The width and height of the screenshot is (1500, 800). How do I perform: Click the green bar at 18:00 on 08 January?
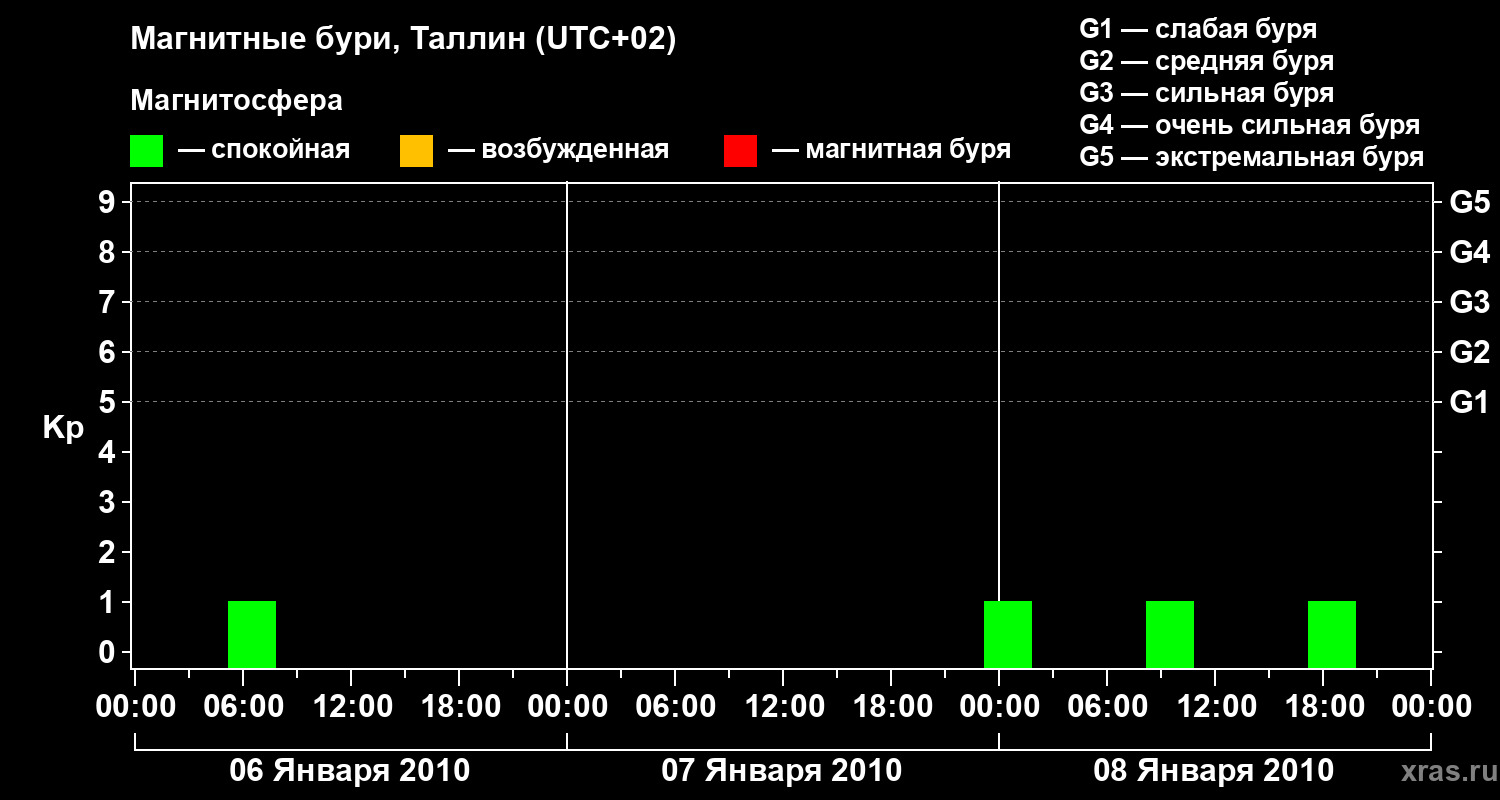(x=1332, y=634)
